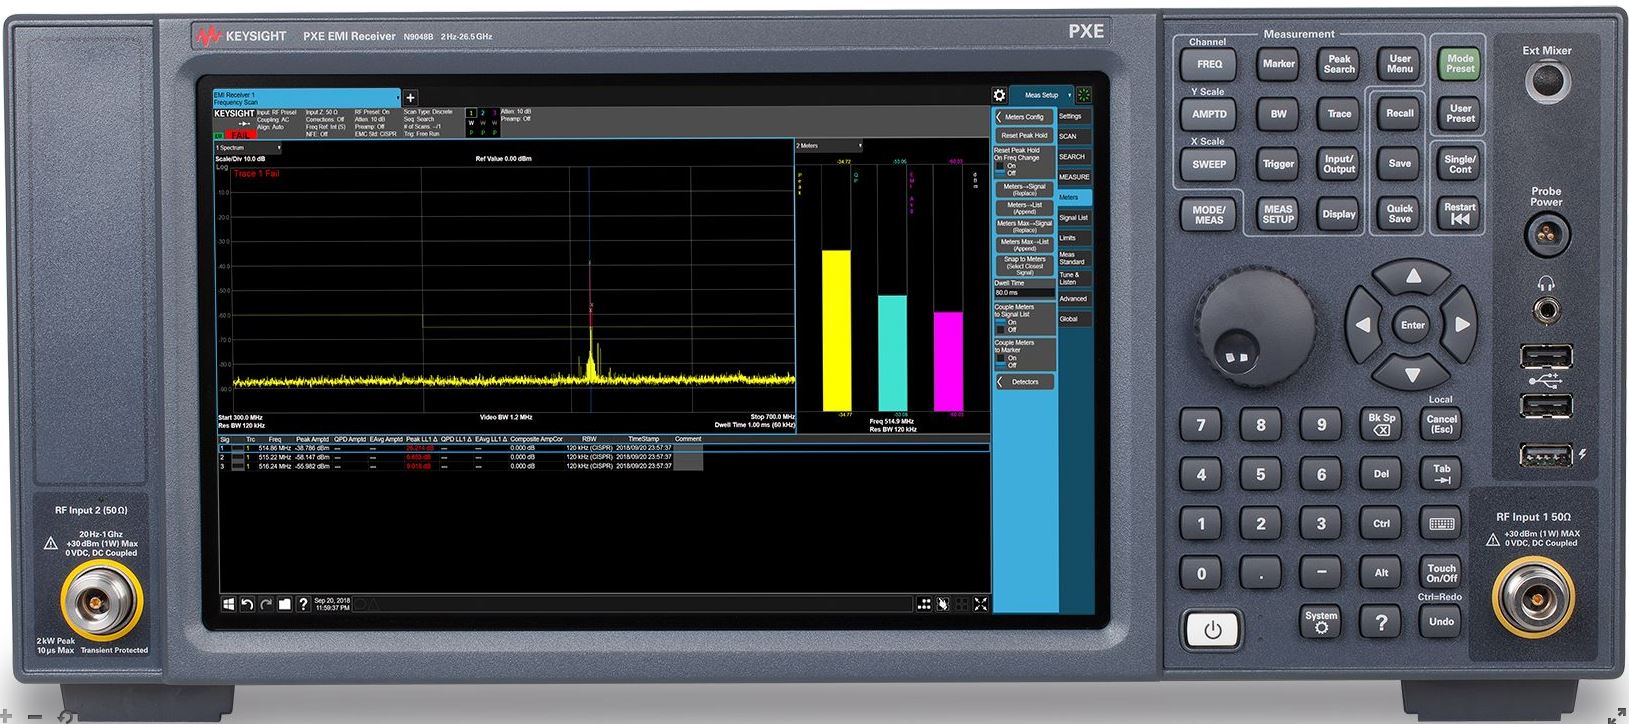Image resolution: width=1629 pixels, height=724 pixels.
Task: Click the undo arrow in the bottom toolbar
Action: click(247, 604)
